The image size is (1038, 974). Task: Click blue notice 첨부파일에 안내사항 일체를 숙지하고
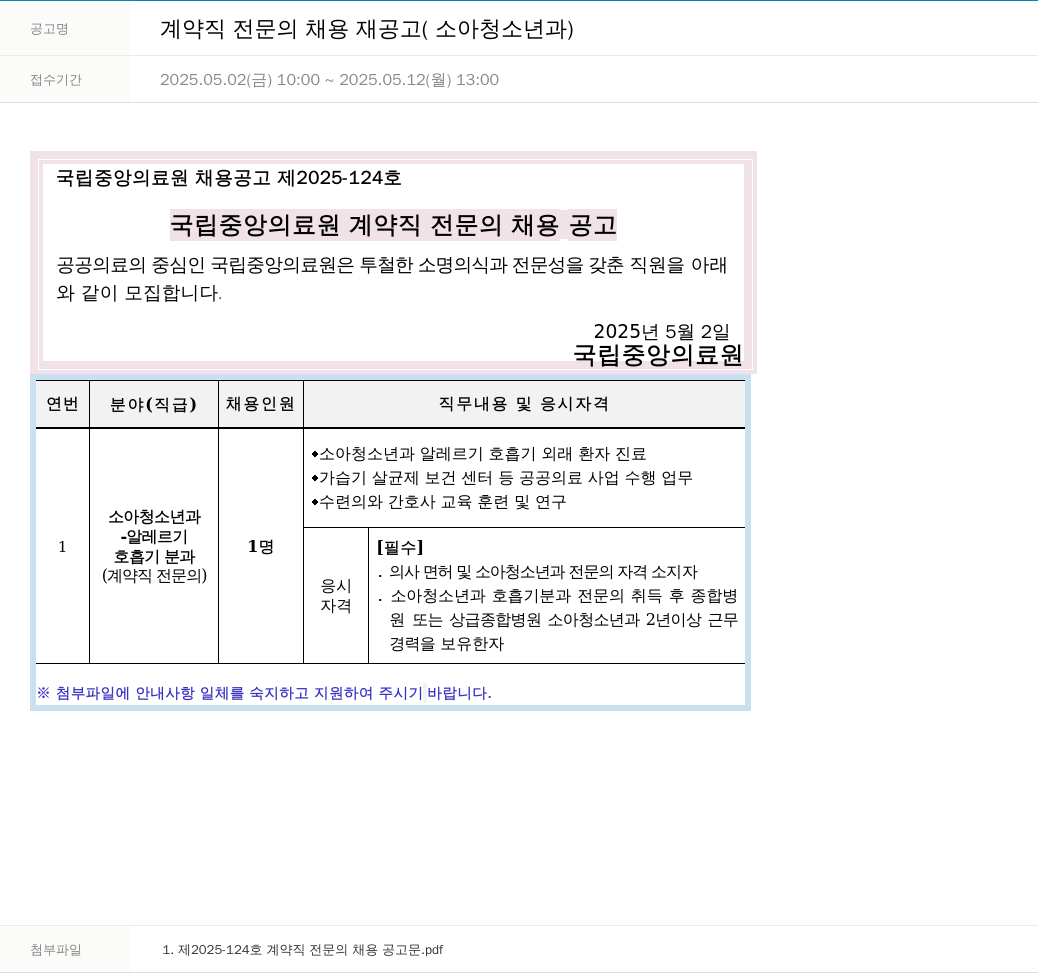point(264,693)
